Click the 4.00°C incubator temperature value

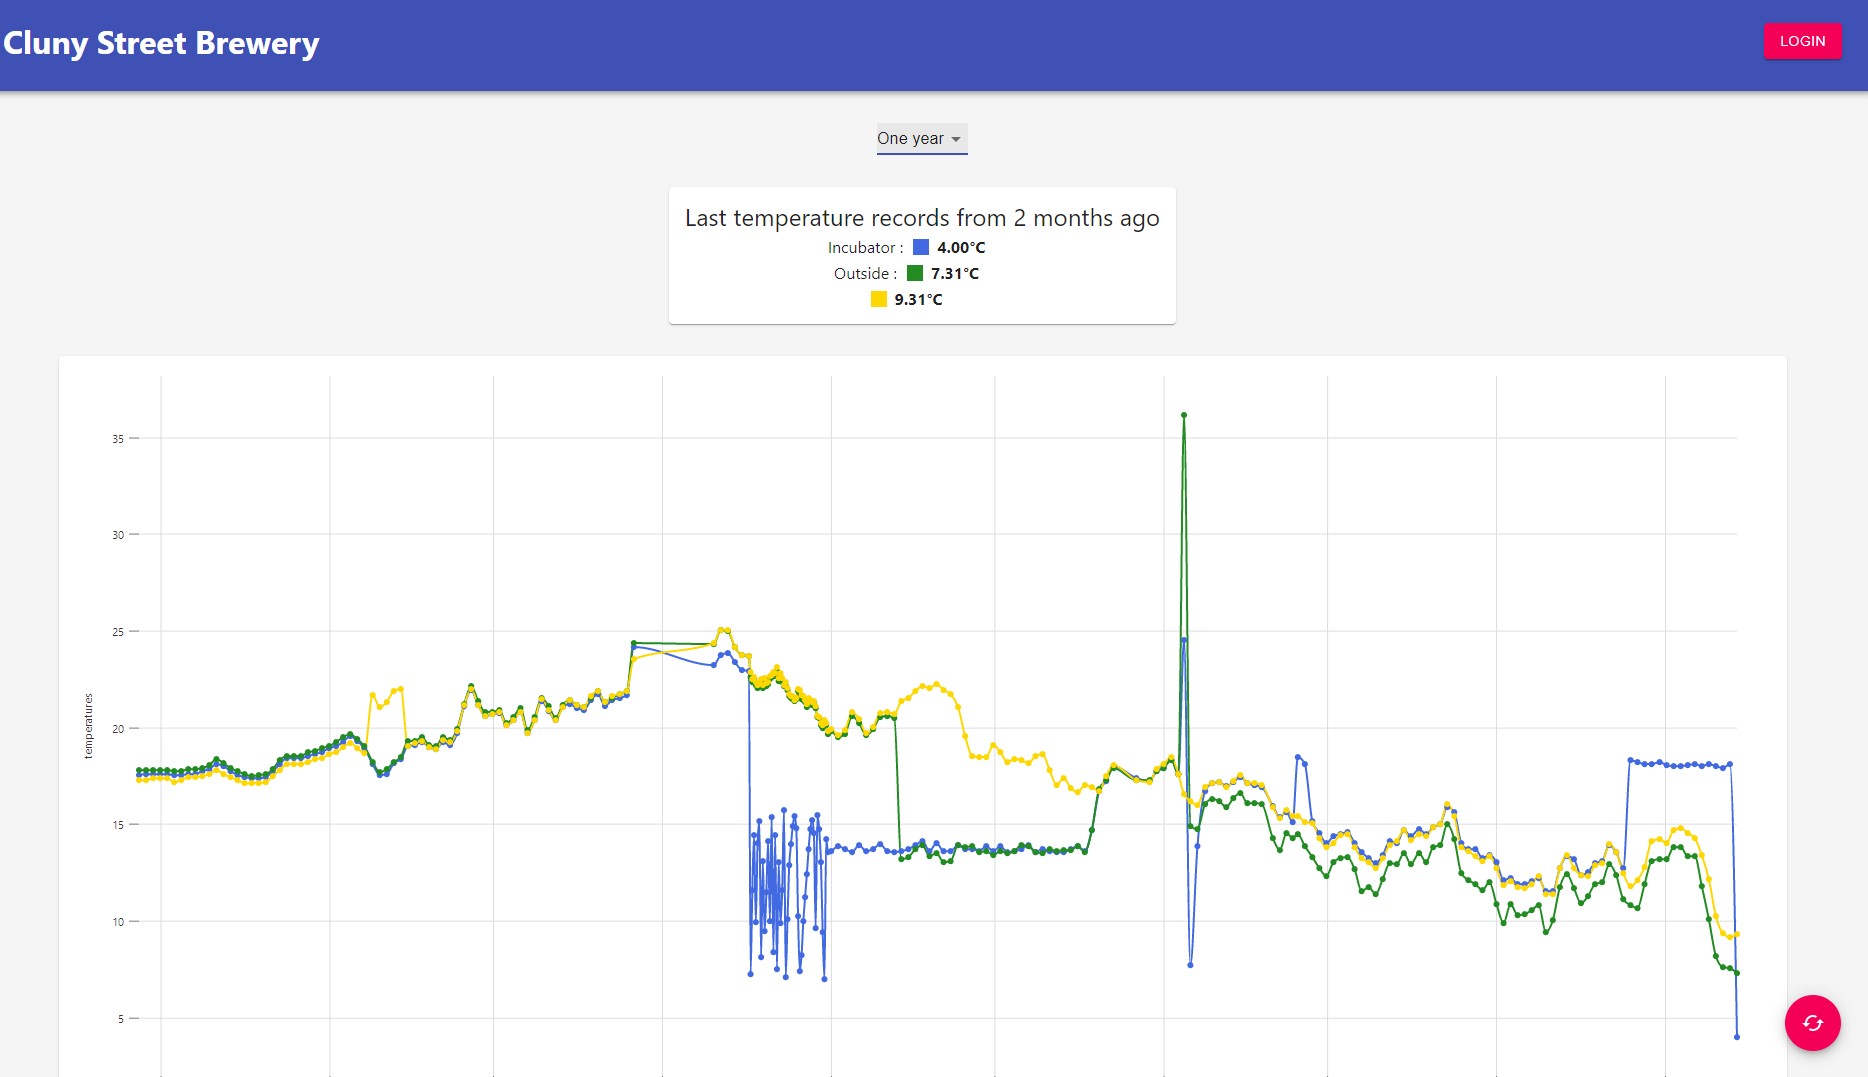pos(961,248)
